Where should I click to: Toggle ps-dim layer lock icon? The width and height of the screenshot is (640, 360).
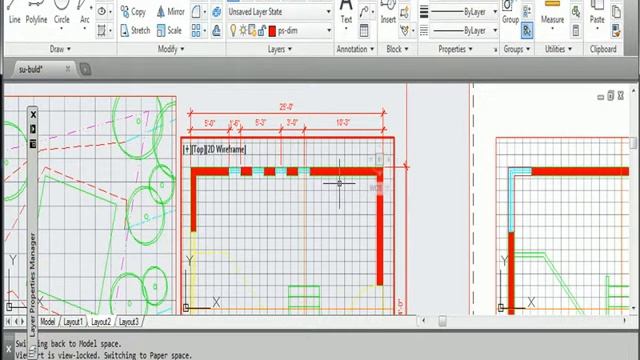(x=262, y=30)
